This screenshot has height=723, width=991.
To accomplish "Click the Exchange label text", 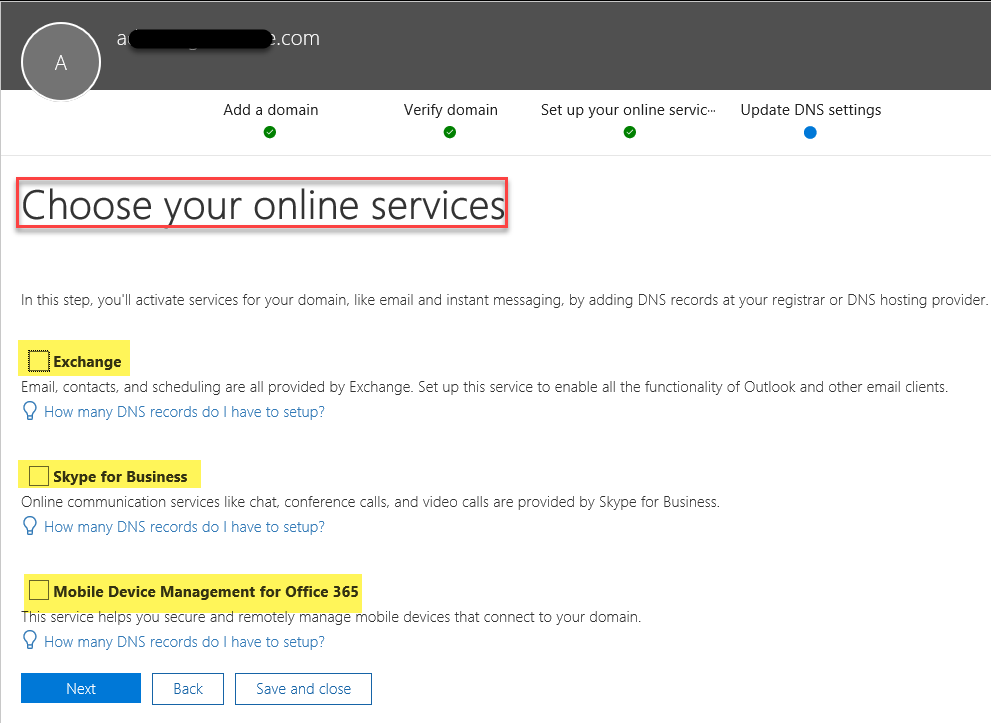I will tap(87, 362).
